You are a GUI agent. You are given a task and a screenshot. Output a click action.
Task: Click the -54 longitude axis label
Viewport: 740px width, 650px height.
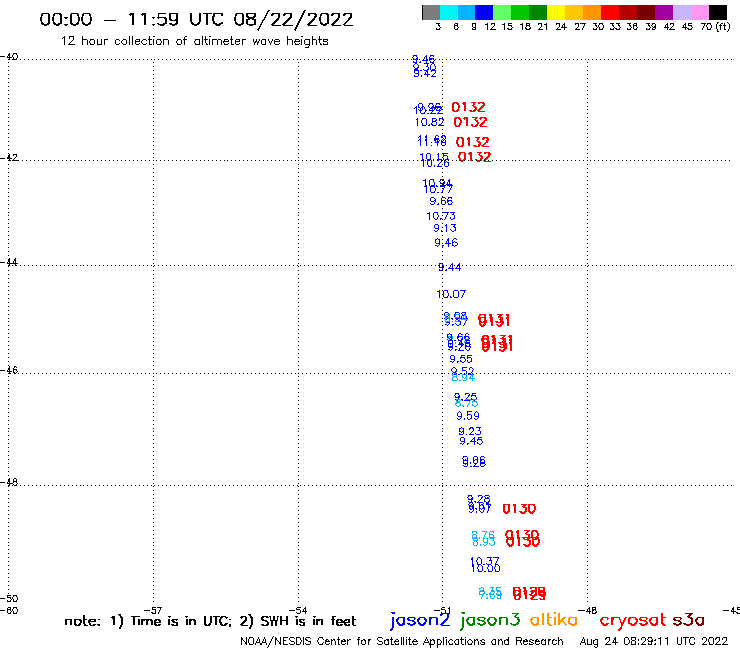pos(298,610)
